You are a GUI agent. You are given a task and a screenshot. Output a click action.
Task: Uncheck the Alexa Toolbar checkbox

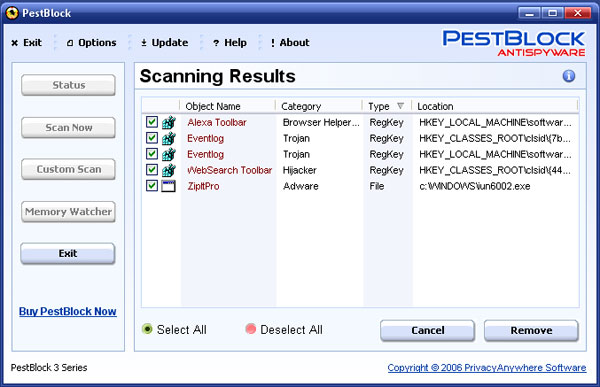pyautogui.click(x=152, y=122)
